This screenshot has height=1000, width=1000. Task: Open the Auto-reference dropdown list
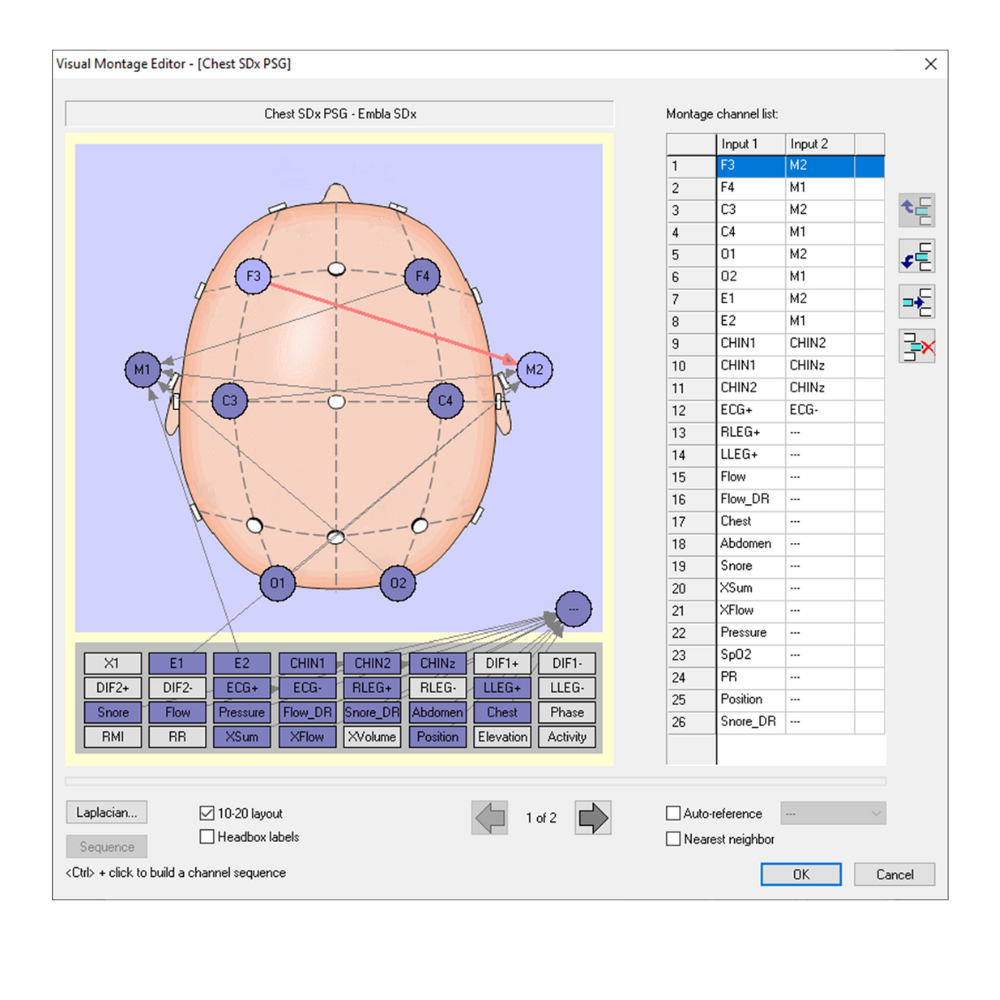(833, 814)
